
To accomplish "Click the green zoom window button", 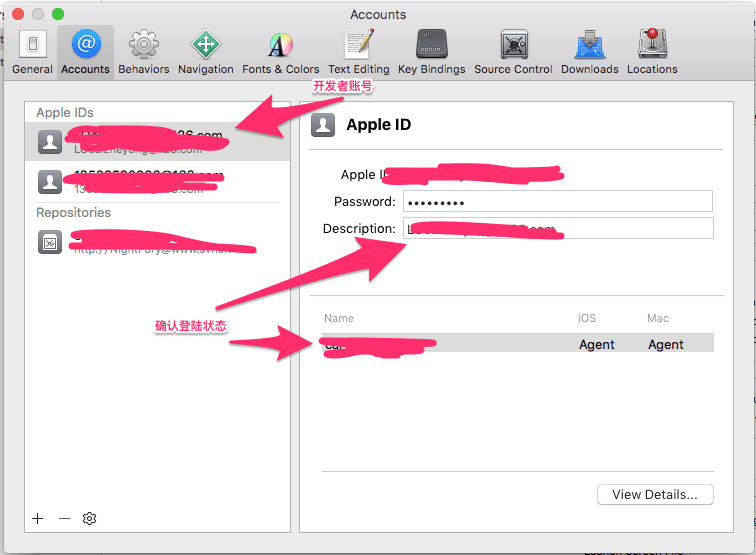I will coord(58,14).
